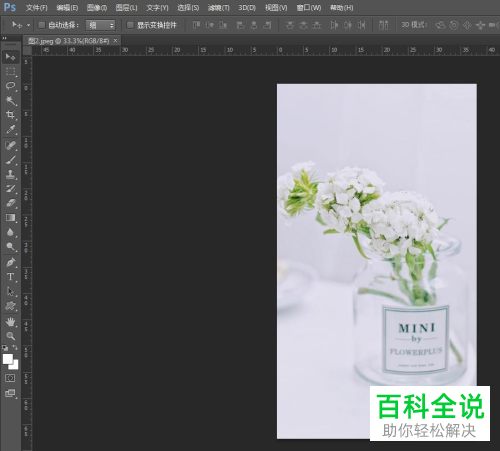Open the 图像(I) menu

point(97,8)
